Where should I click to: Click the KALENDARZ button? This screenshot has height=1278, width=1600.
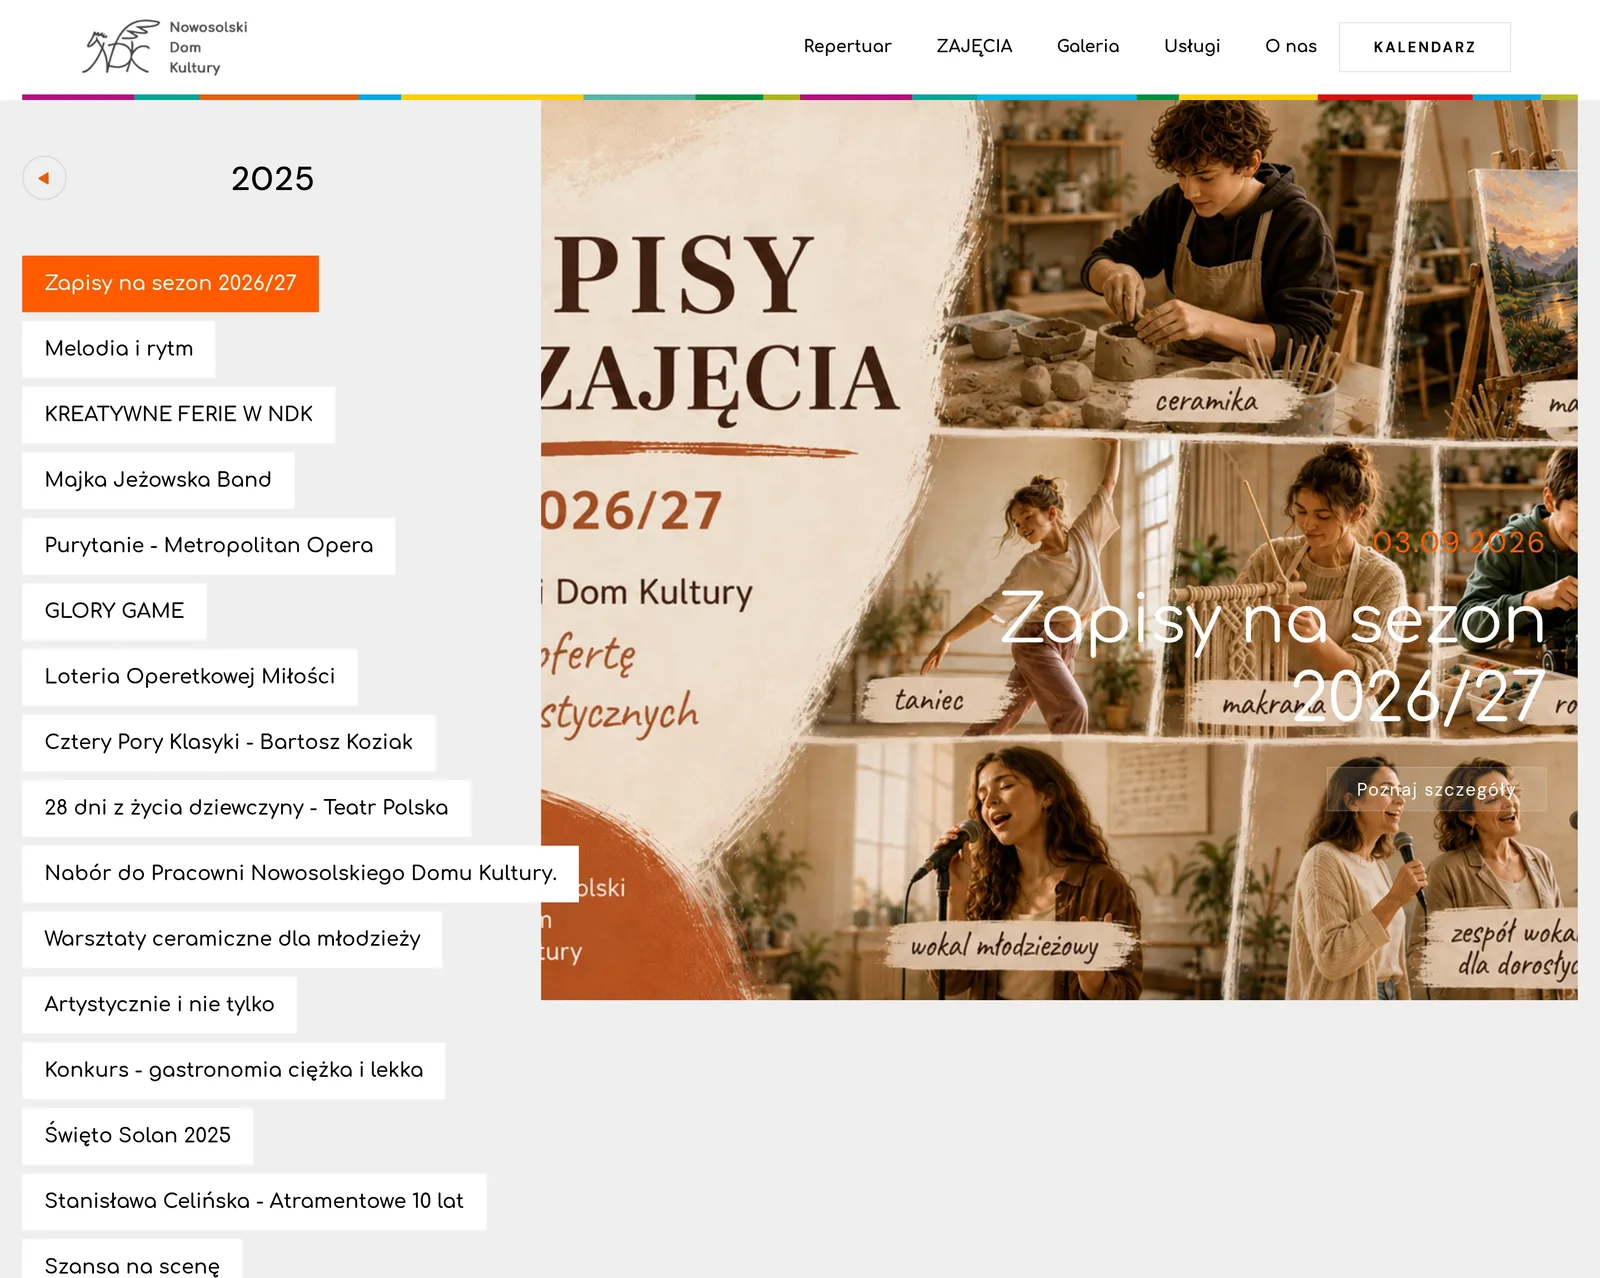1425,47
